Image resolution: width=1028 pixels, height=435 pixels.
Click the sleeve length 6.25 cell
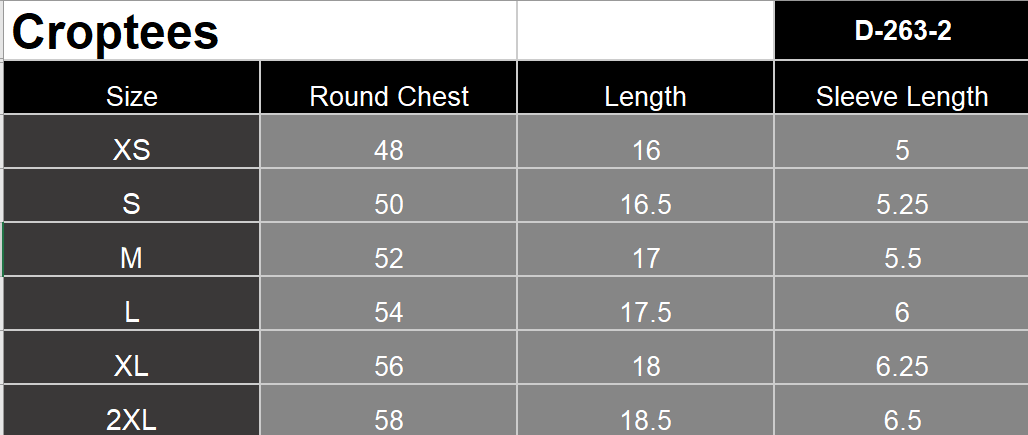pos(902,366)
